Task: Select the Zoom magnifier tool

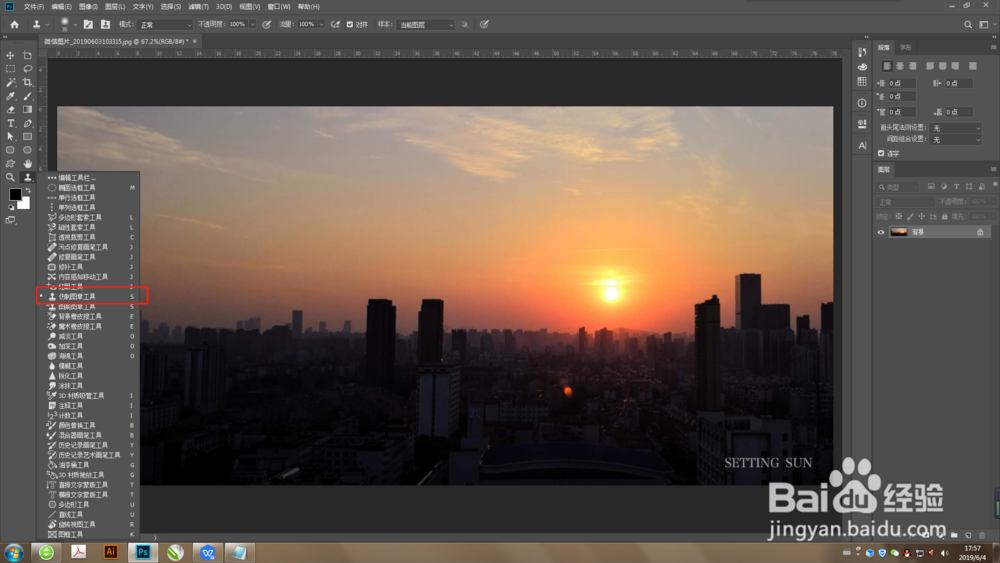Action: pyautogui.click(x=10, y=177)
